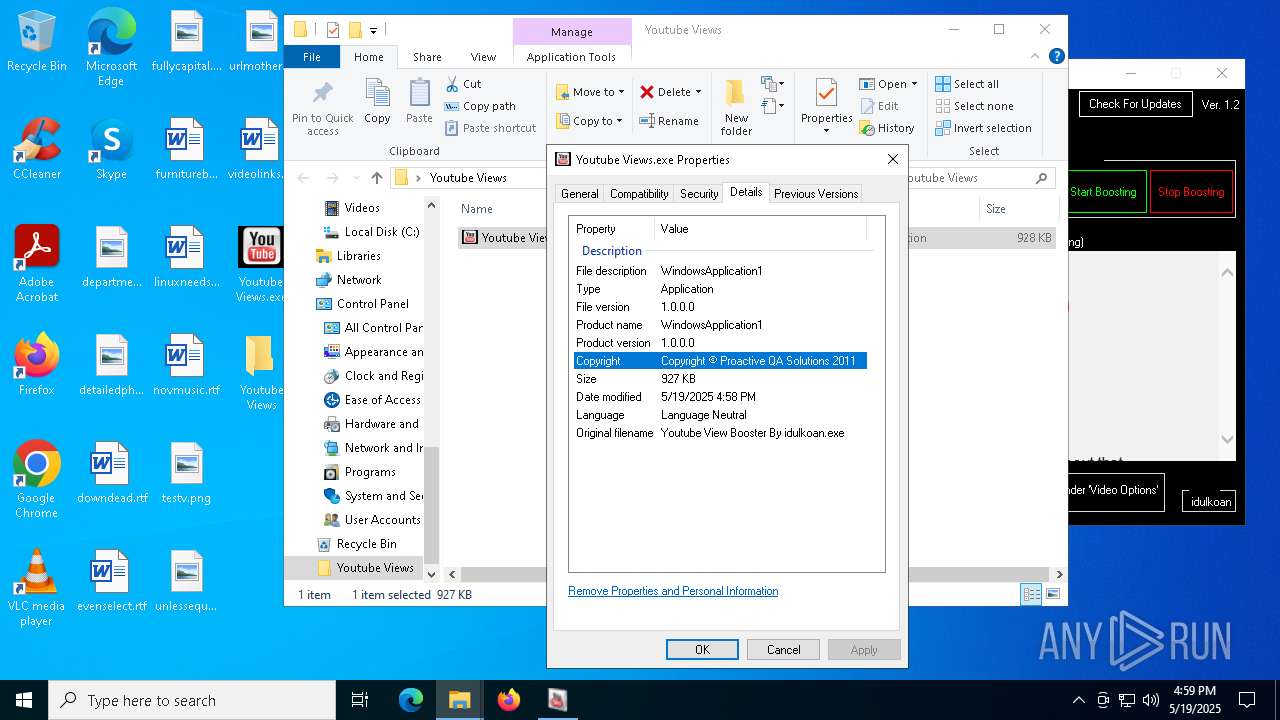The width and height of the screenshot is (1280, 720).
Task: Collapse the Explorer ribbon chevron
Action: click(x=1037, y=57)
